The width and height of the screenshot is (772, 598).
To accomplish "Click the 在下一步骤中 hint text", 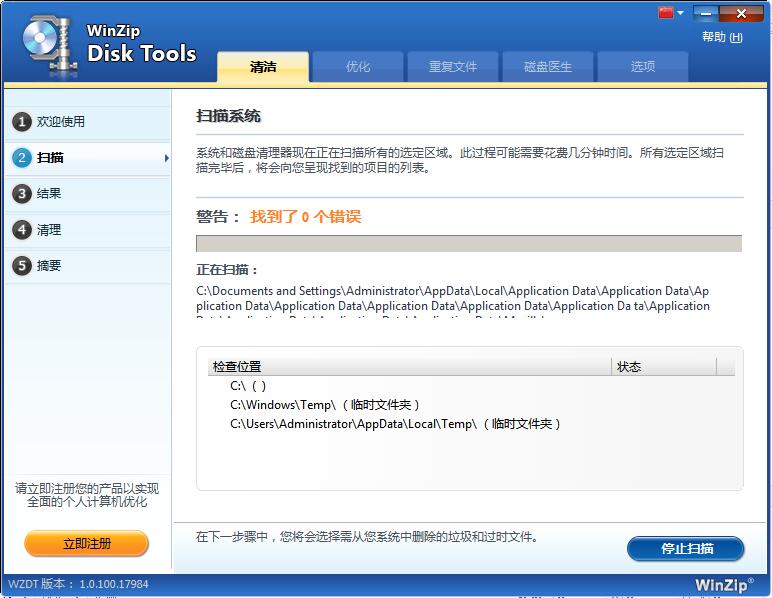I will 367,536.
